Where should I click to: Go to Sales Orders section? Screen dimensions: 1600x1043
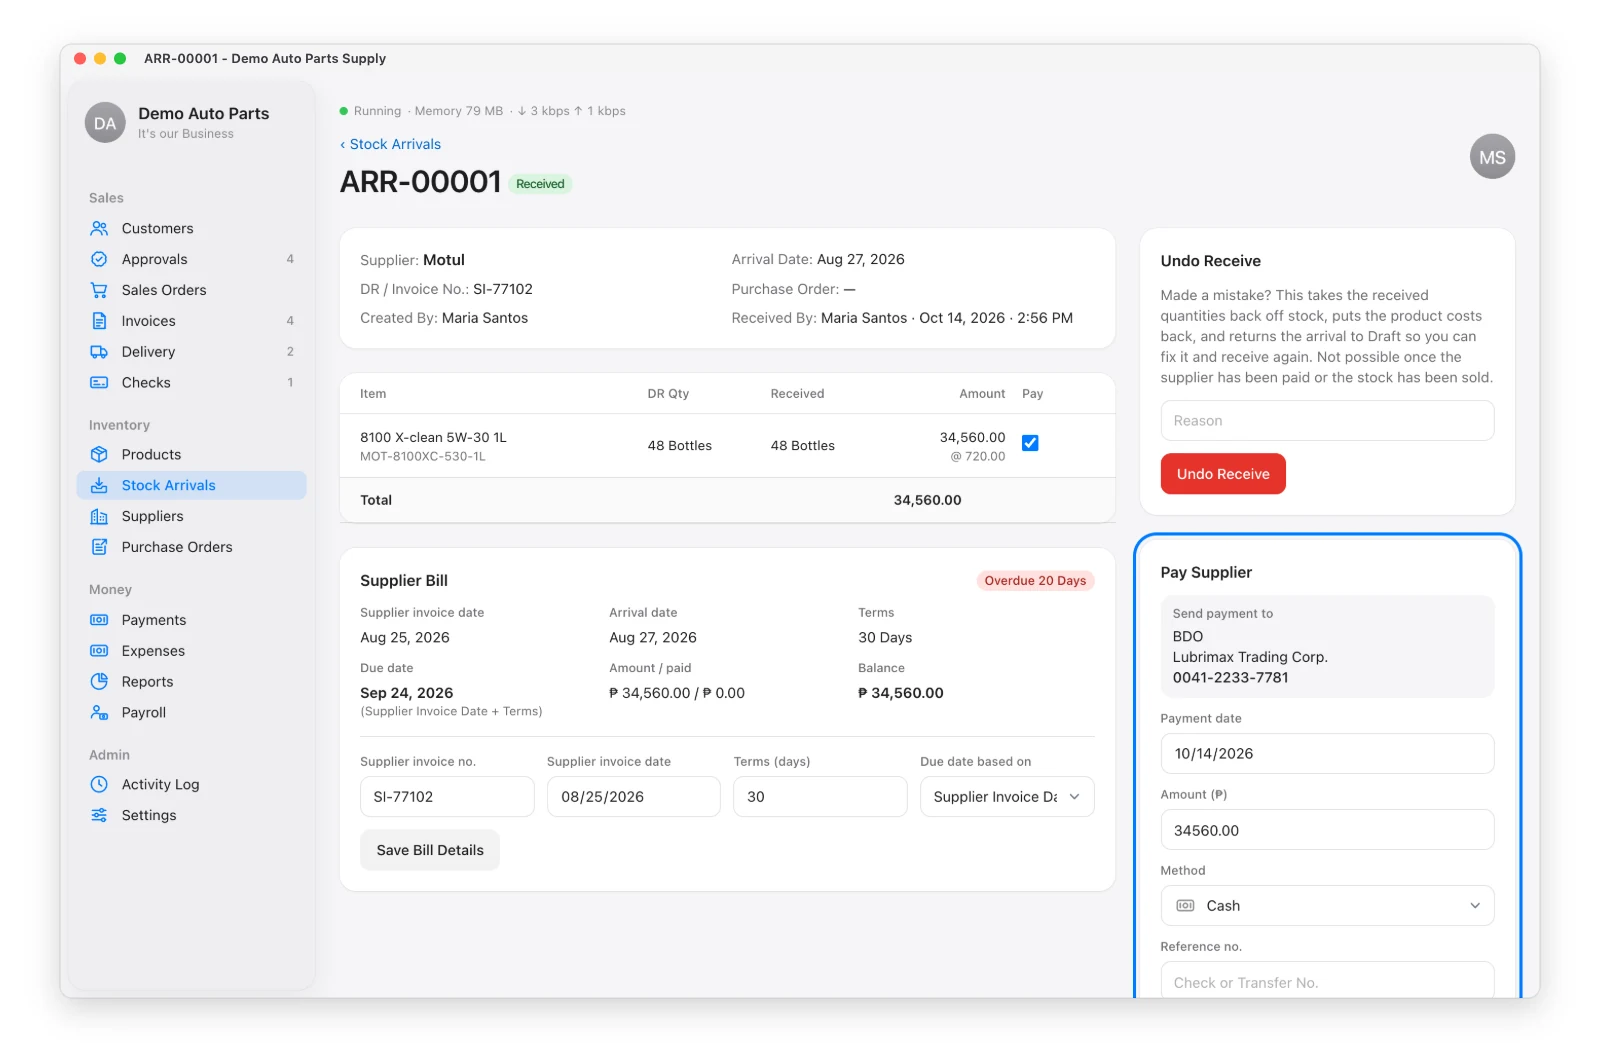pos(164,291)
